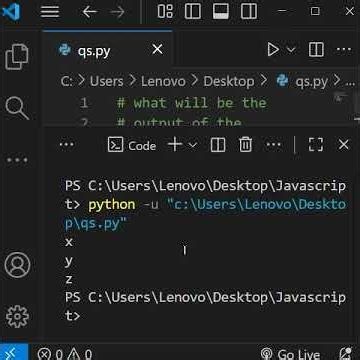Select the Desktop breadcrumb
The height and width of the screenshot is (360, 360).
click(x=229, y=81)
